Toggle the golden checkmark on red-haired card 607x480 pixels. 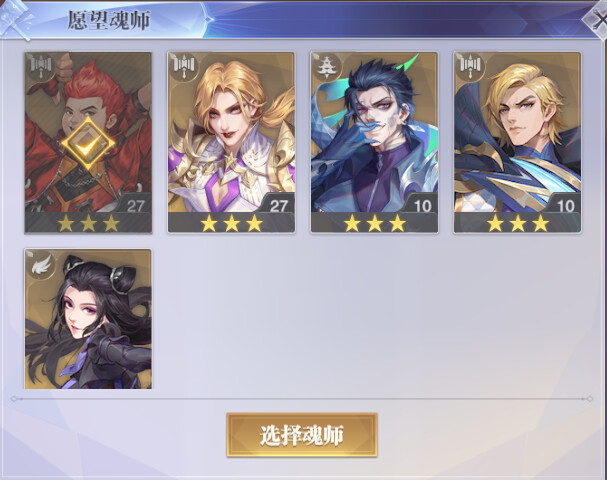[x=88, y=144]
